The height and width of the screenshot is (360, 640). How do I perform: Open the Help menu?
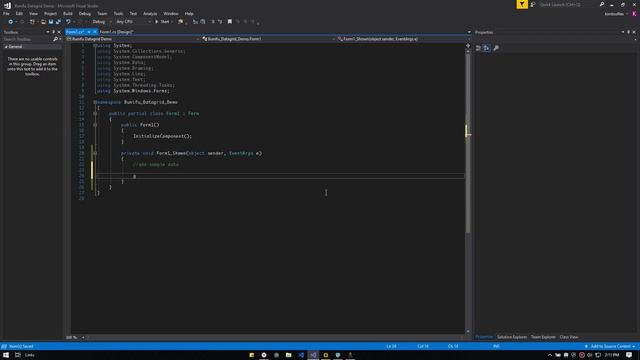point(189,13)
